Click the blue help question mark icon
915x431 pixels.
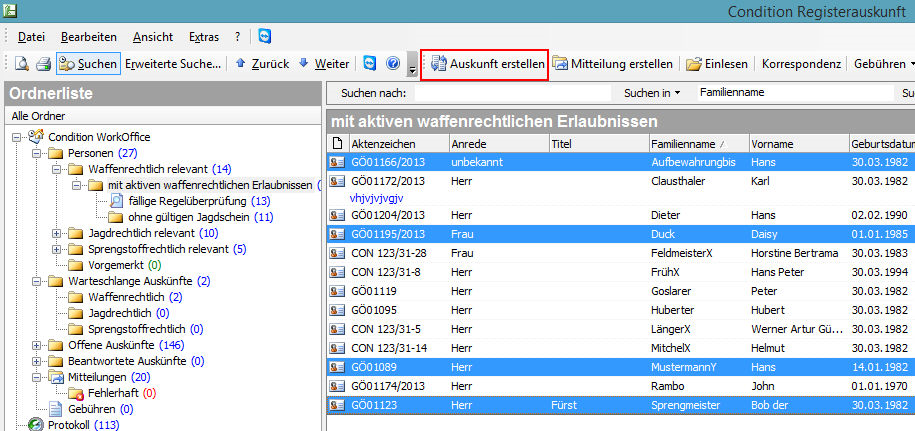click(393, 64)
